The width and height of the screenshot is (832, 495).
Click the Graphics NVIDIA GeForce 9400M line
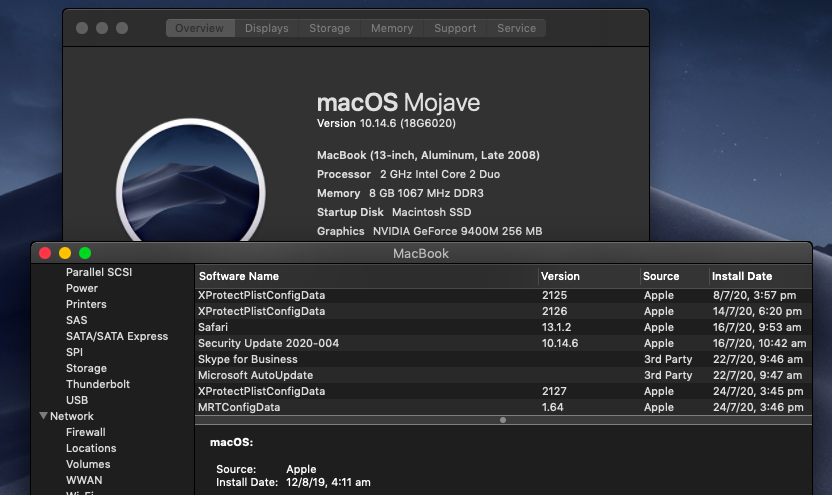429,231
